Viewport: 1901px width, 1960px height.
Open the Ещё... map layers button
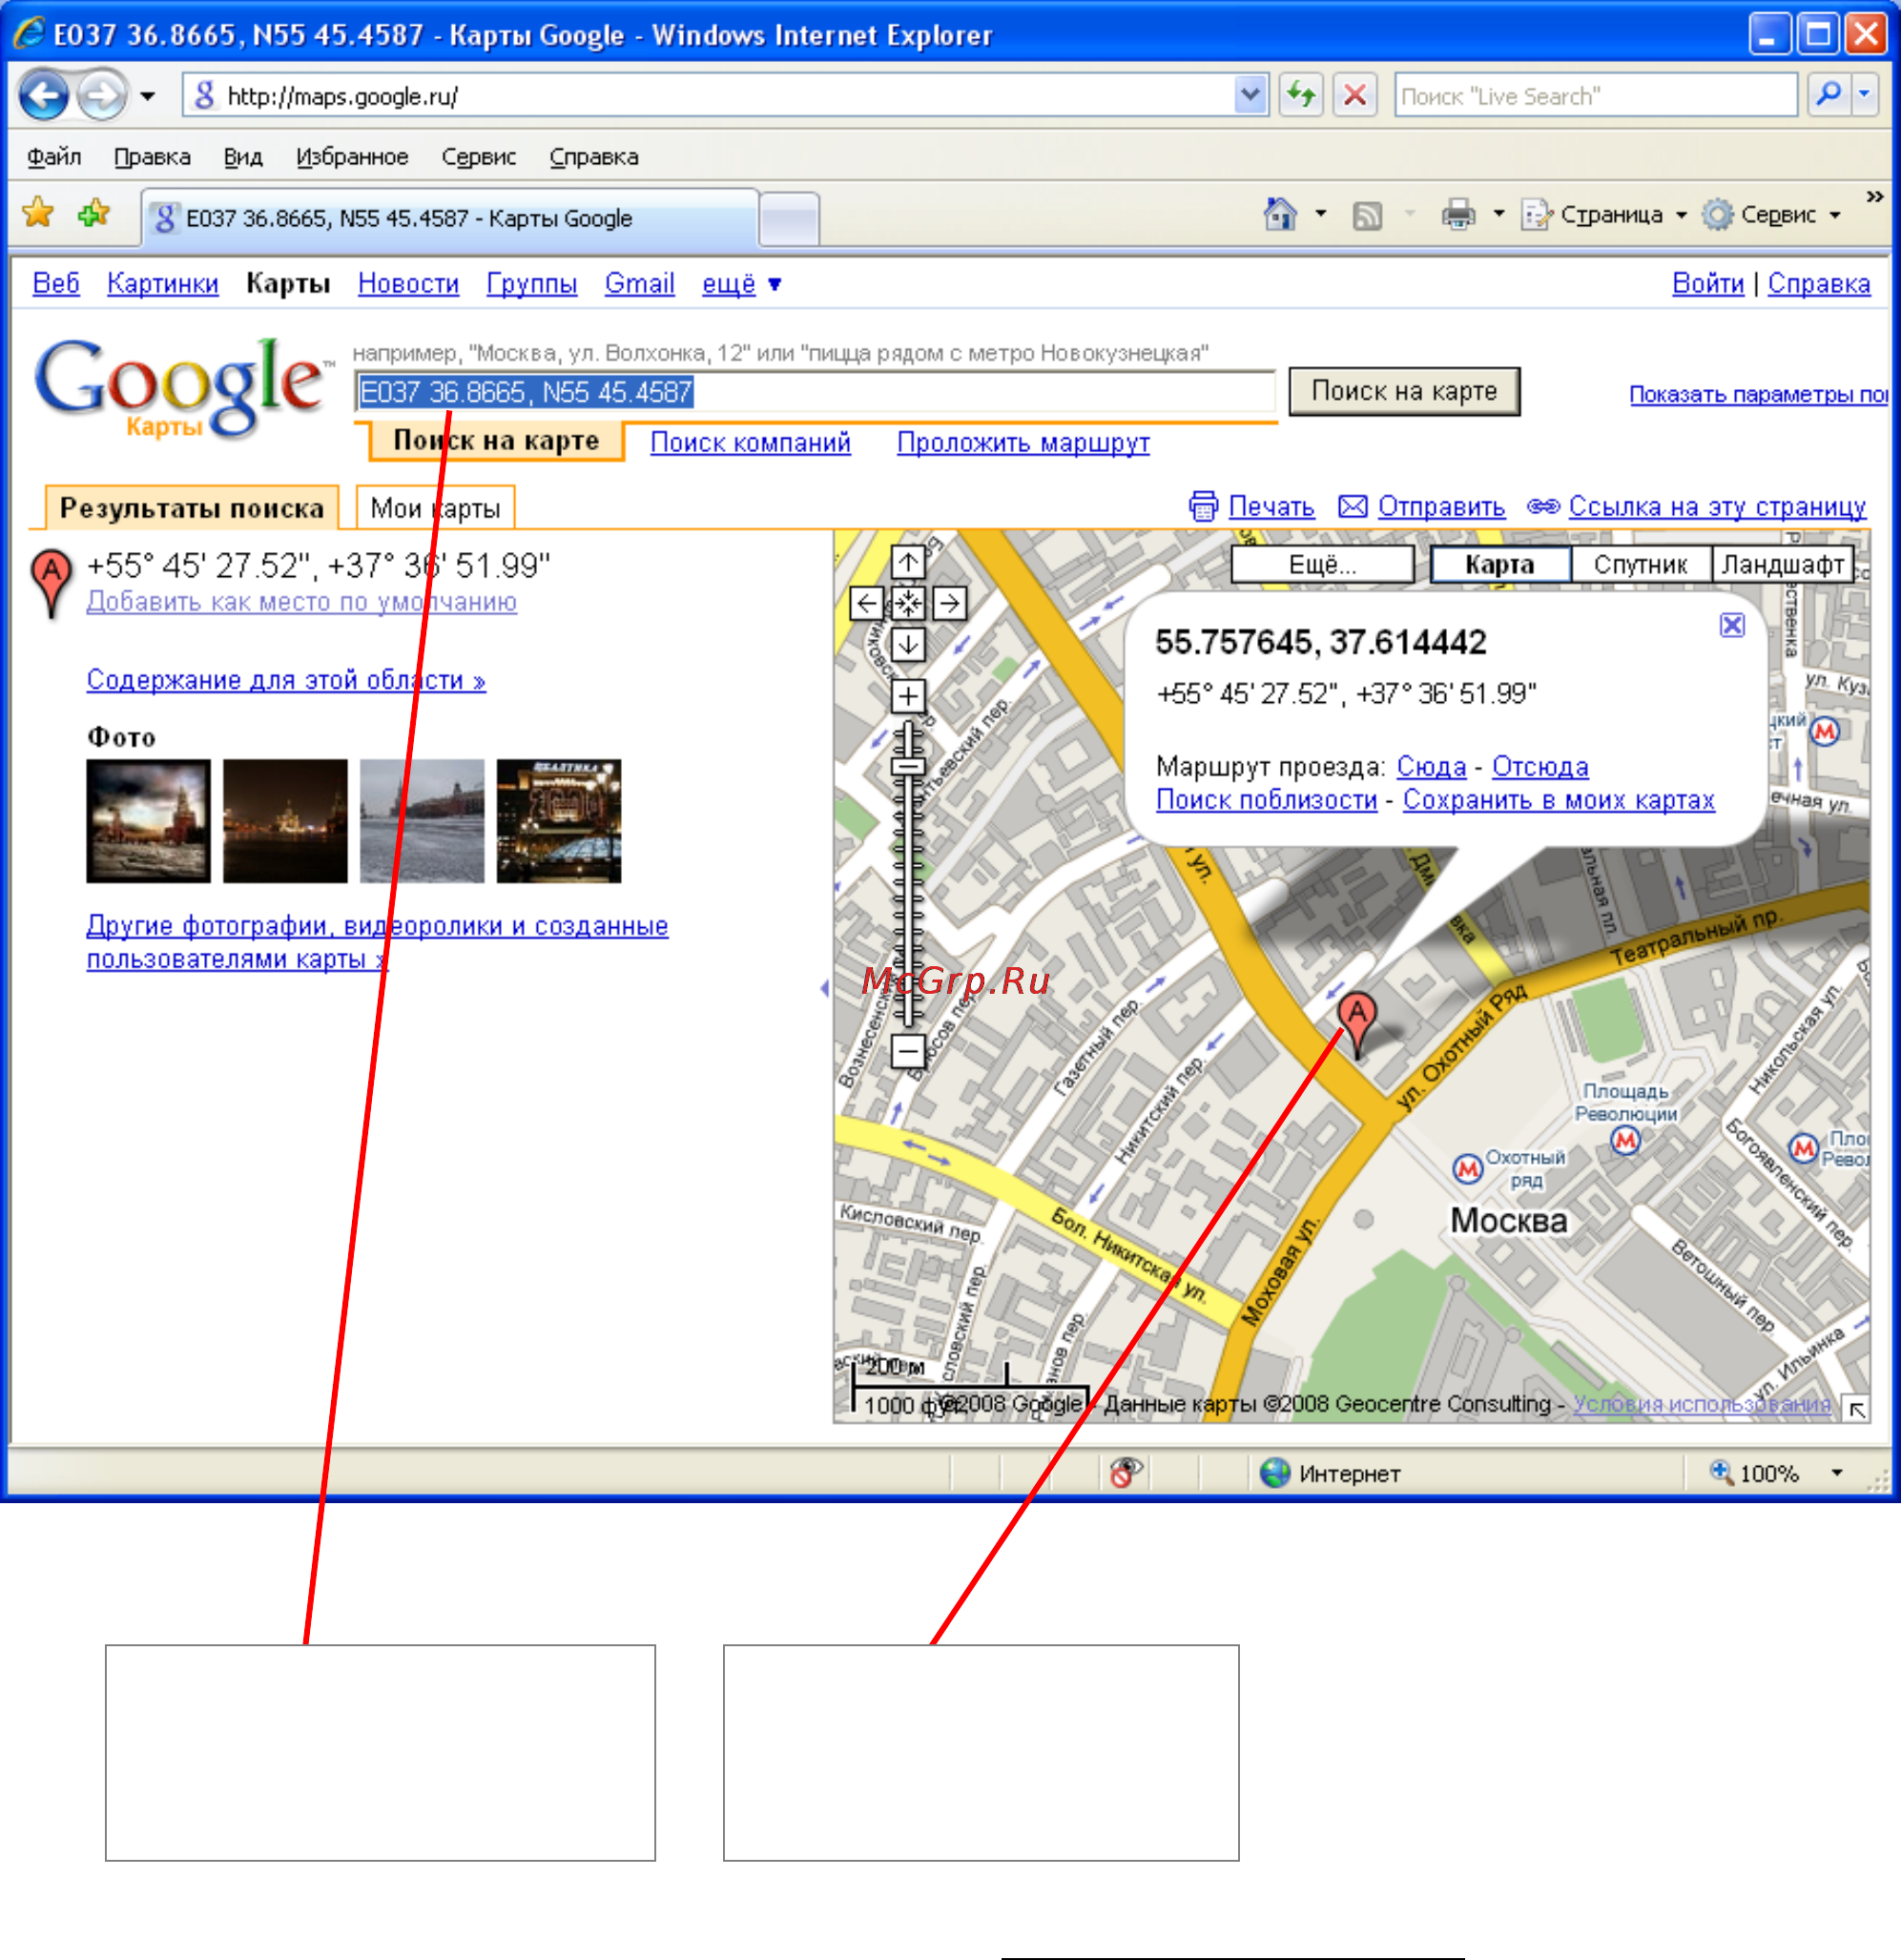point(1322,565)
